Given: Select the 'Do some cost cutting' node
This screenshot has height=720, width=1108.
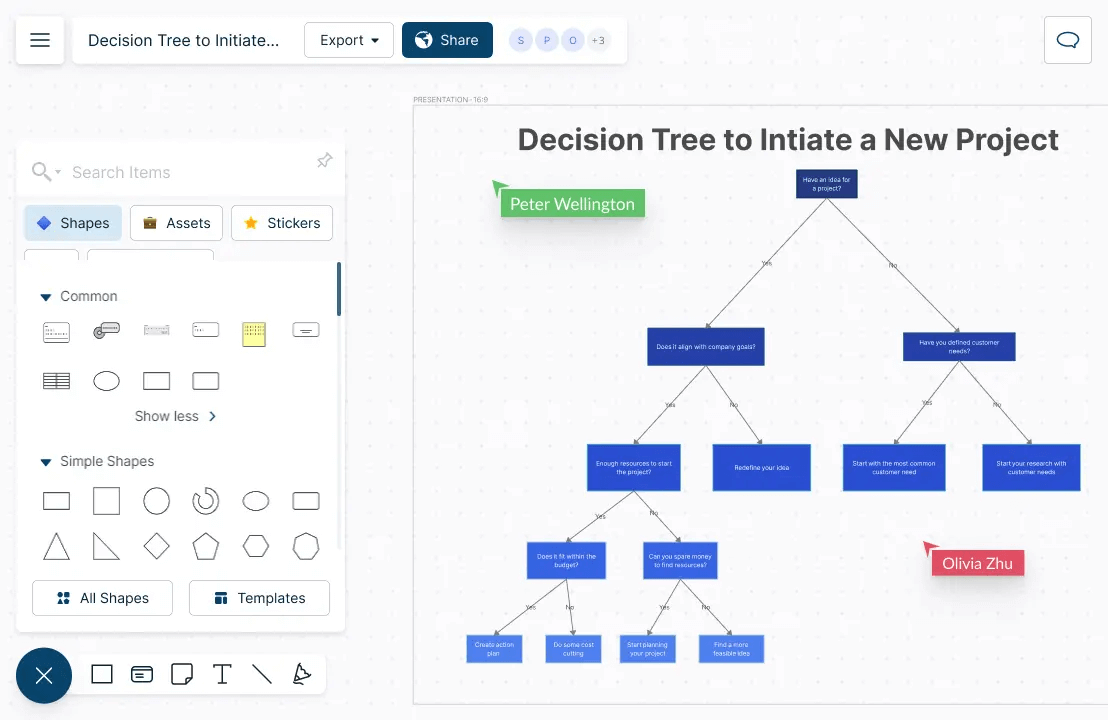Looking at the screenshot, I should (573, 649).
